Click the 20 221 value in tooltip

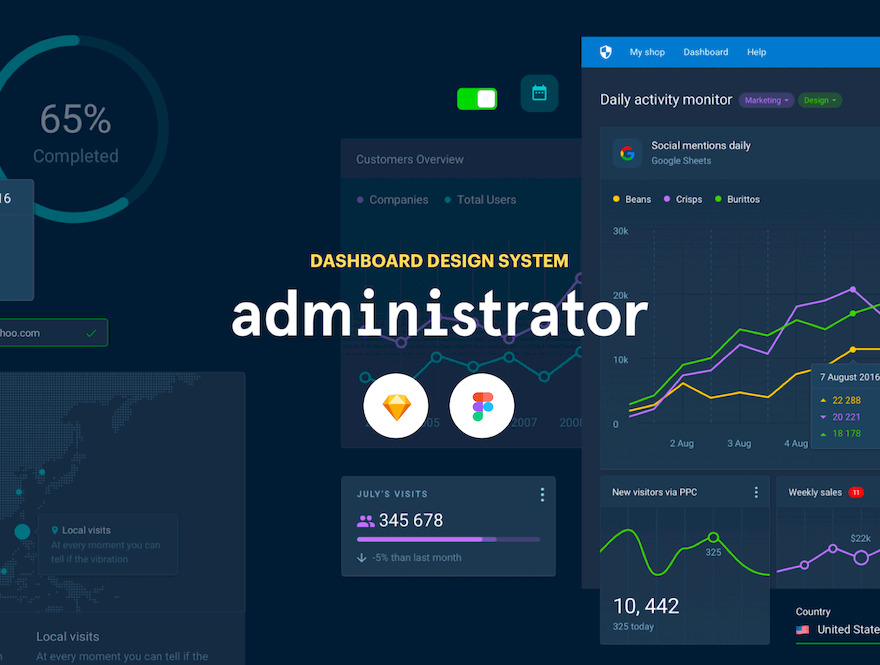(x=846, y=417)
